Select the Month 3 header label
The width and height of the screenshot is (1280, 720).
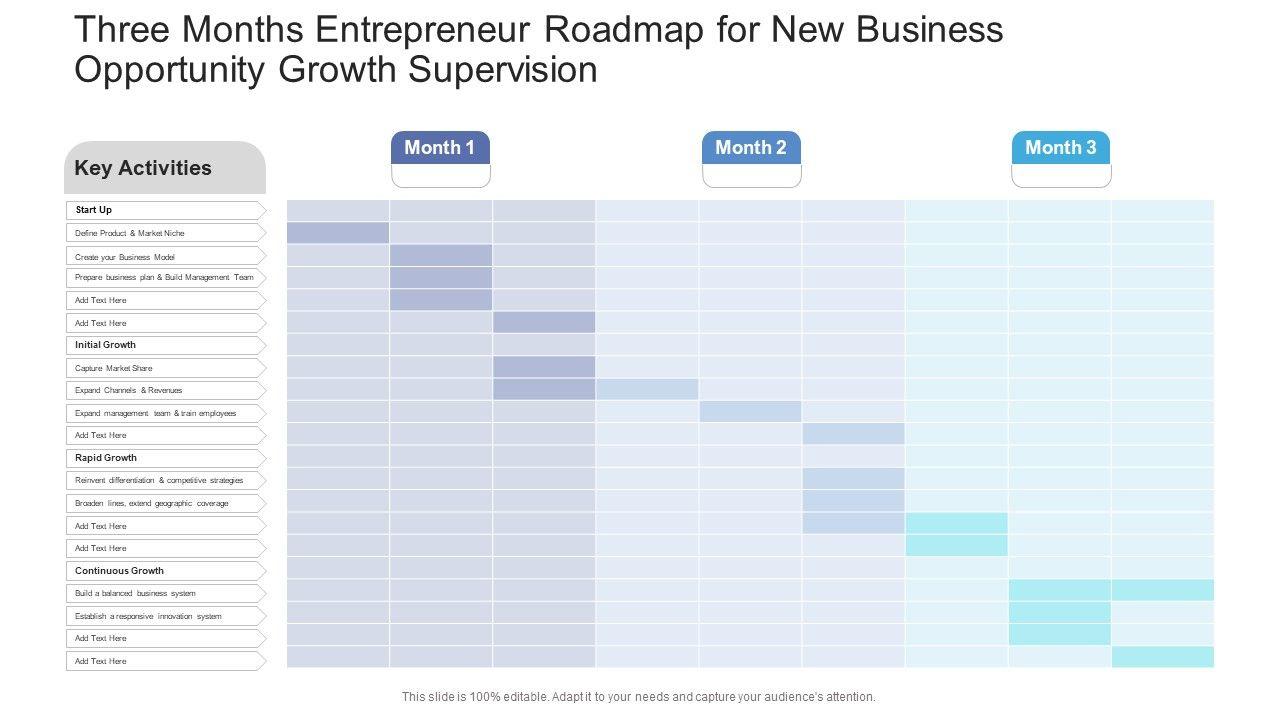[x=1061, y=148]
